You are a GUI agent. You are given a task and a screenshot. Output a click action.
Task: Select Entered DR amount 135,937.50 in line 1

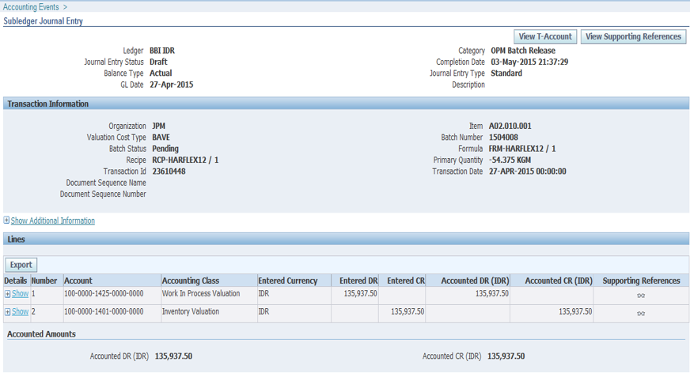tap(360, 293)
